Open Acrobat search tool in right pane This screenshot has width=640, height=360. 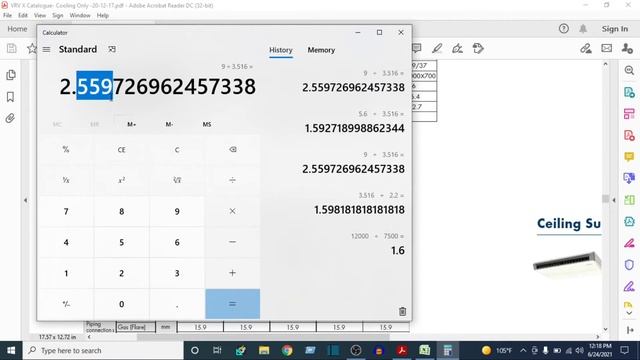[x=629, y=71]
